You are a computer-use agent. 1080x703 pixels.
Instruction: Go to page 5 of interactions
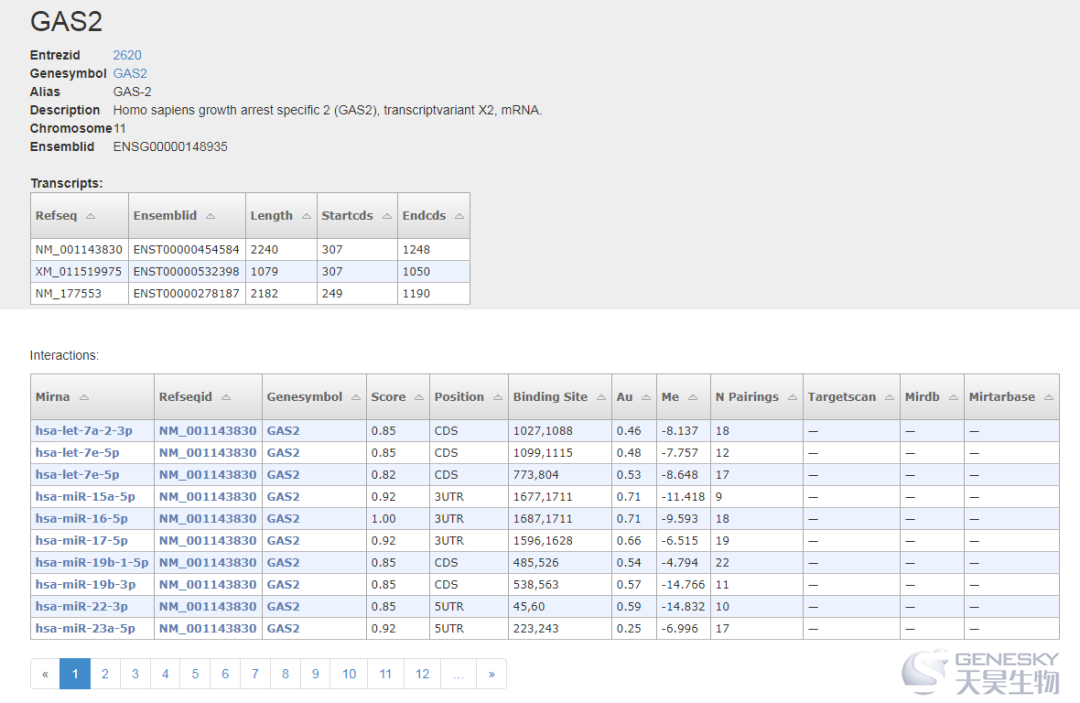[x=195, y=674]
